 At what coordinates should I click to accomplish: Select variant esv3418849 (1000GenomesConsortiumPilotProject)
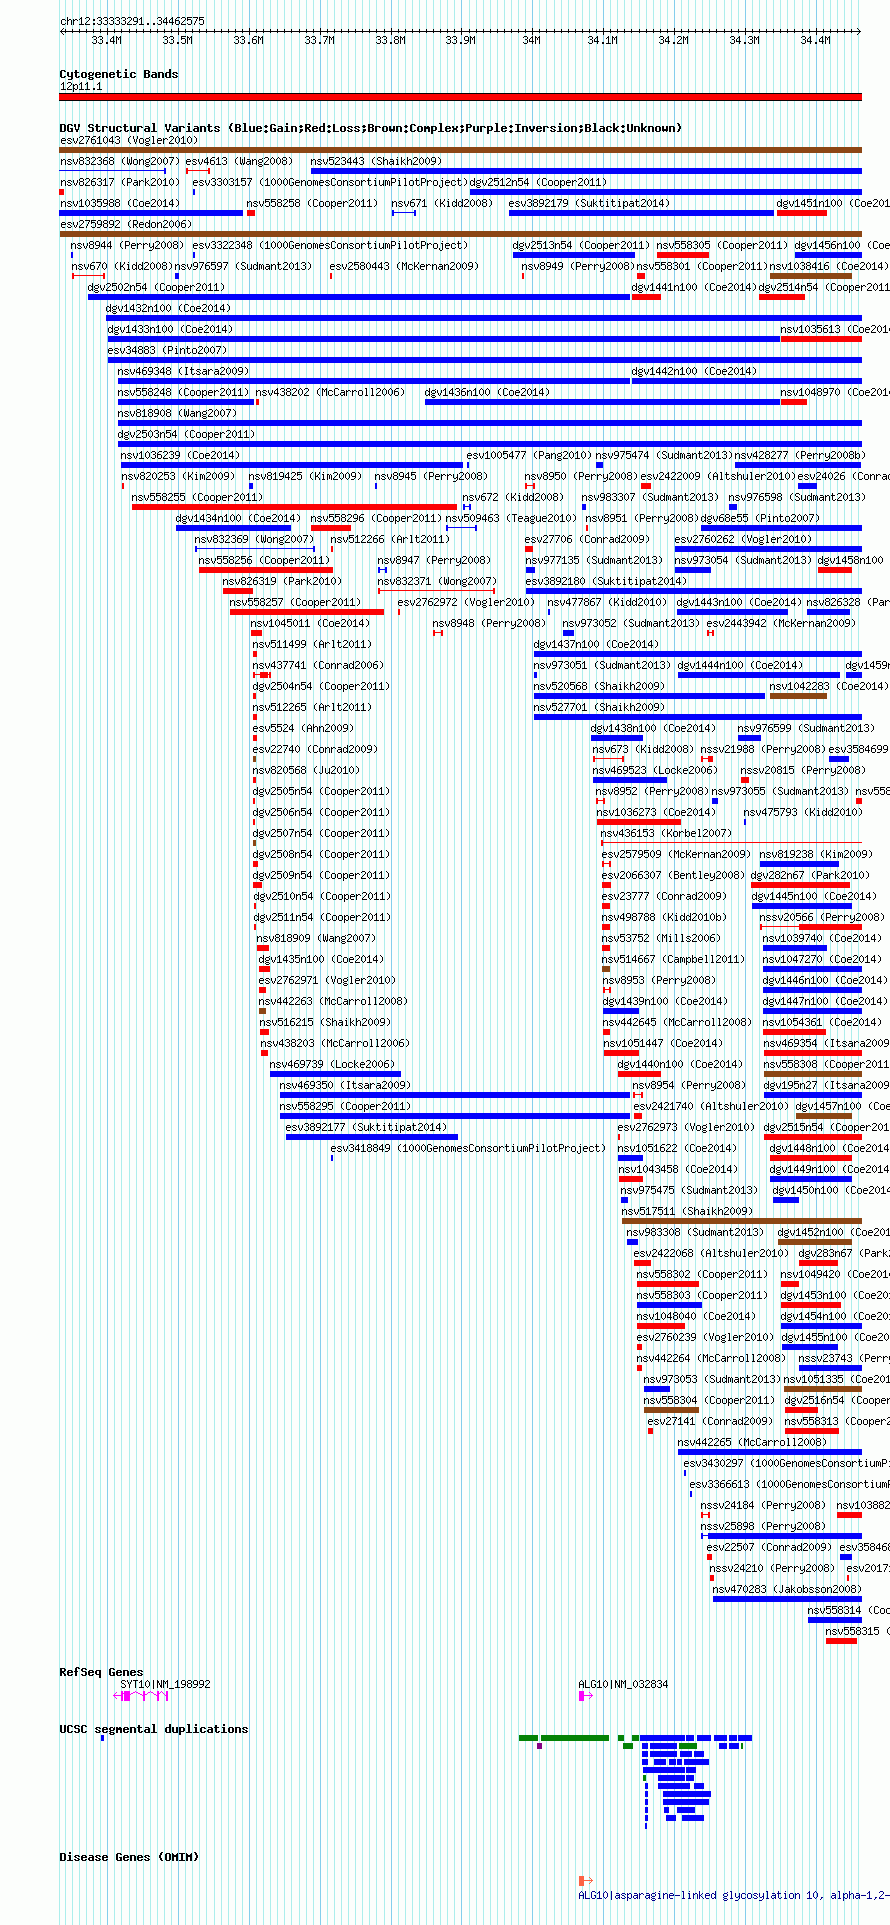[x=332, y=1158]
